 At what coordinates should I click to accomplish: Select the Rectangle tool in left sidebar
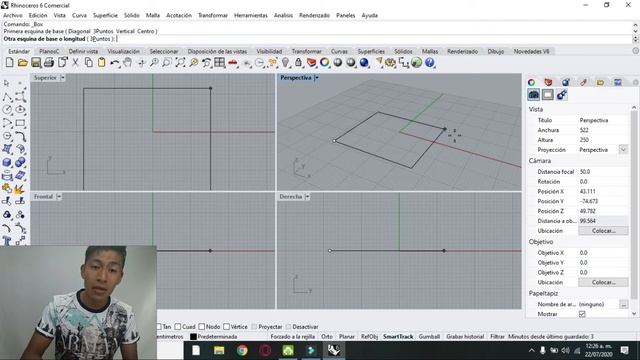20,123
